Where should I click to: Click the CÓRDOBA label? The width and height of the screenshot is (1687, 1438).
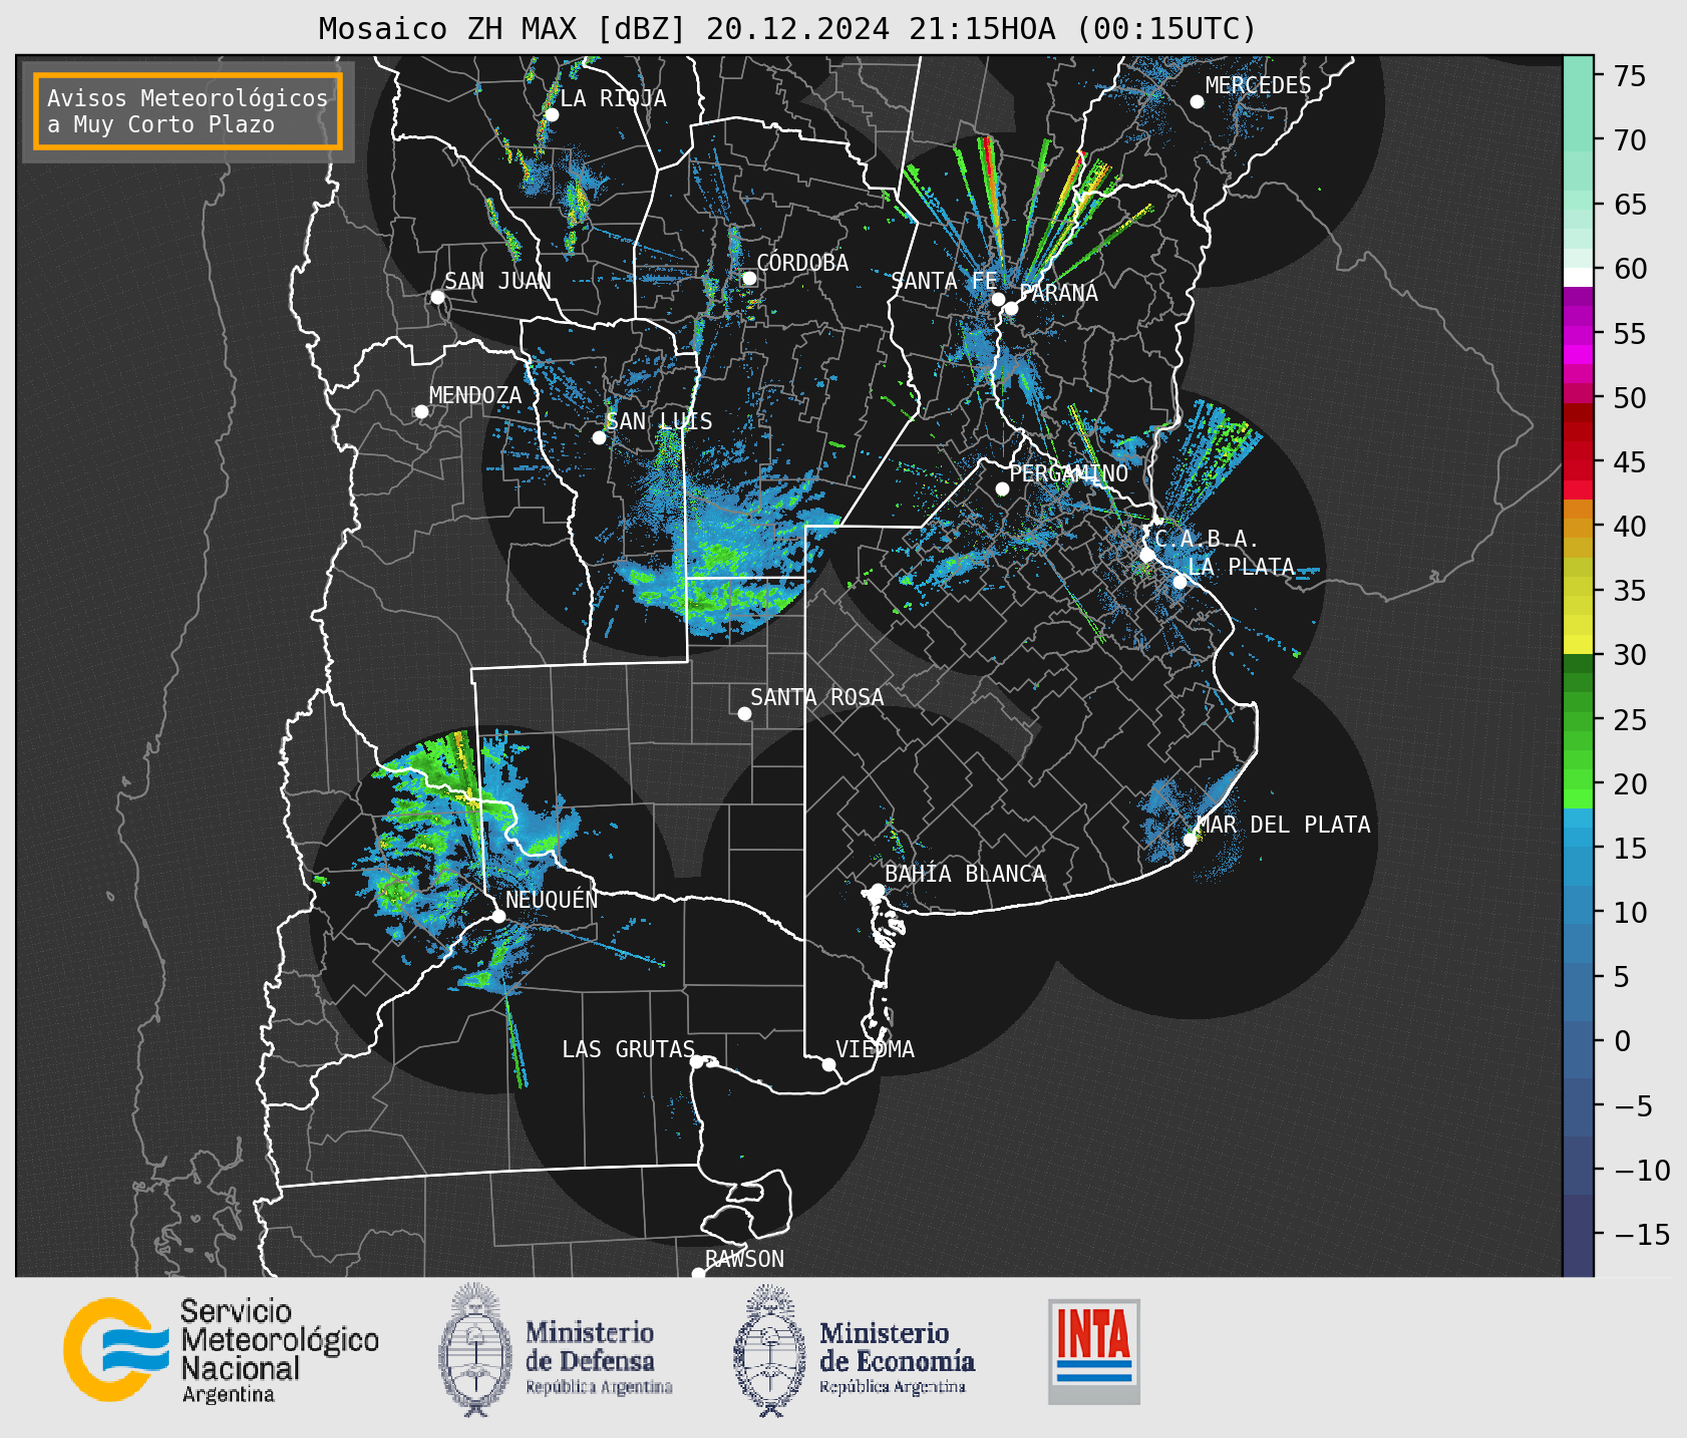tap(802, 263)
